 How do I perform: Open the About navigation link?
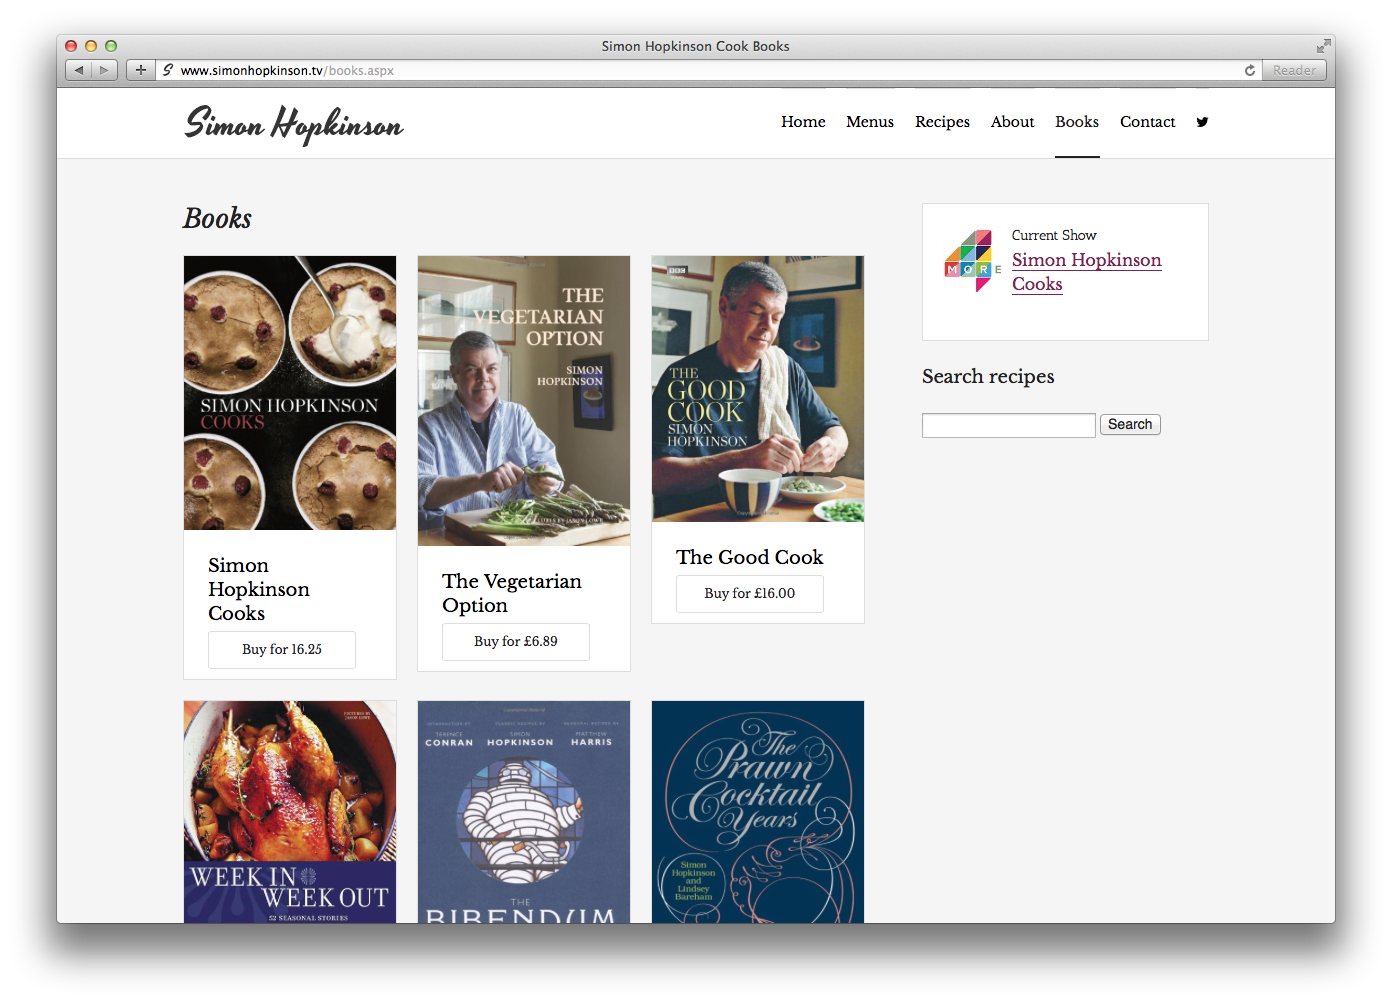pyautogui.click(x=1012, y=122)
